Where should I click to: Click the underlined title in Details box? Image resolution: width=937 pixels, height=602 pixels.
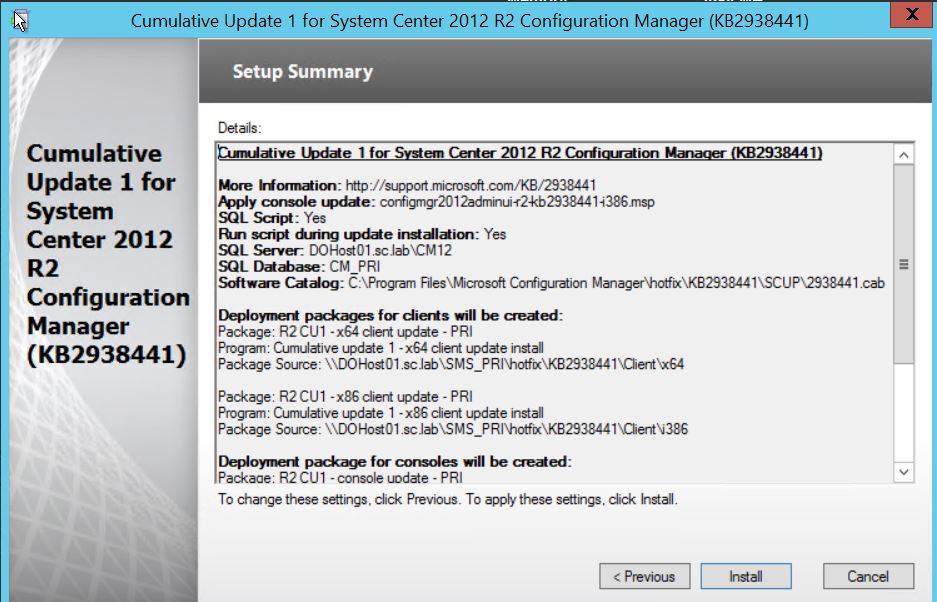pos(520,153)
